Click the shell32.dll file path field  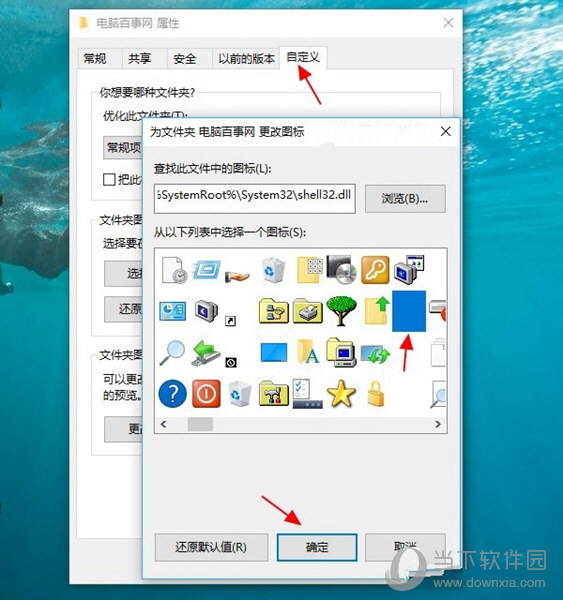pyautogui.click(x=255, y=199)
